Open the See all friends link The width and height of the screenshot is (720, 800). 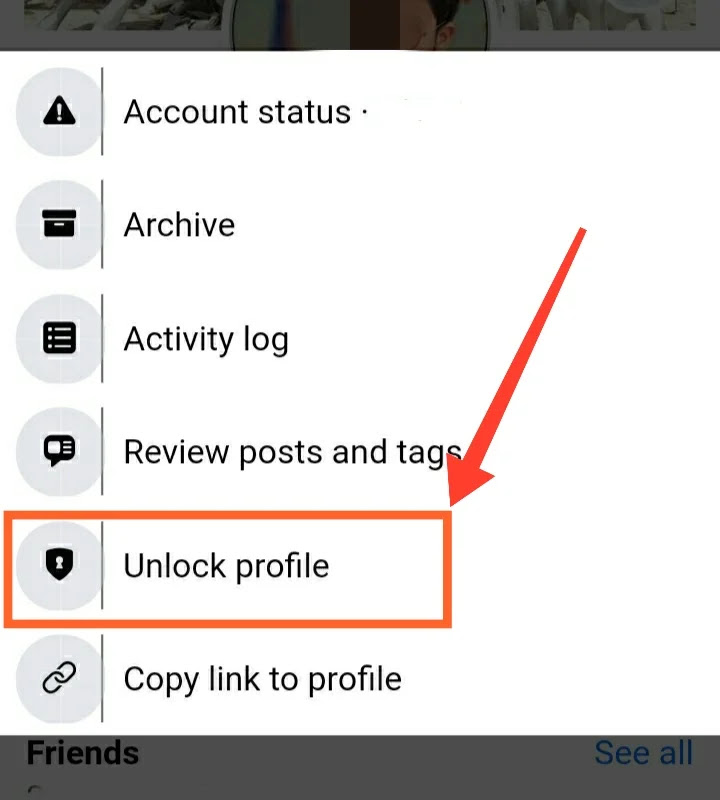643,753
